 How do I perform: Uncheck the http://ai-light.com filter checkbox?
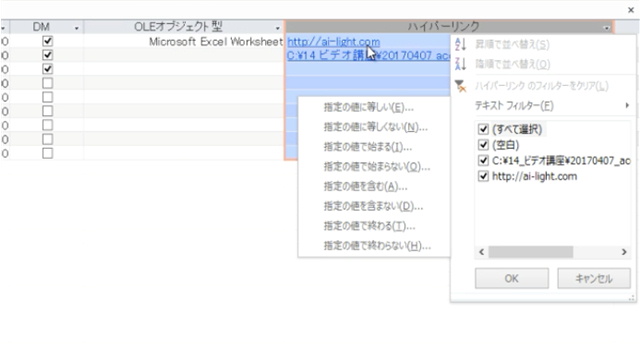(483, 176)
